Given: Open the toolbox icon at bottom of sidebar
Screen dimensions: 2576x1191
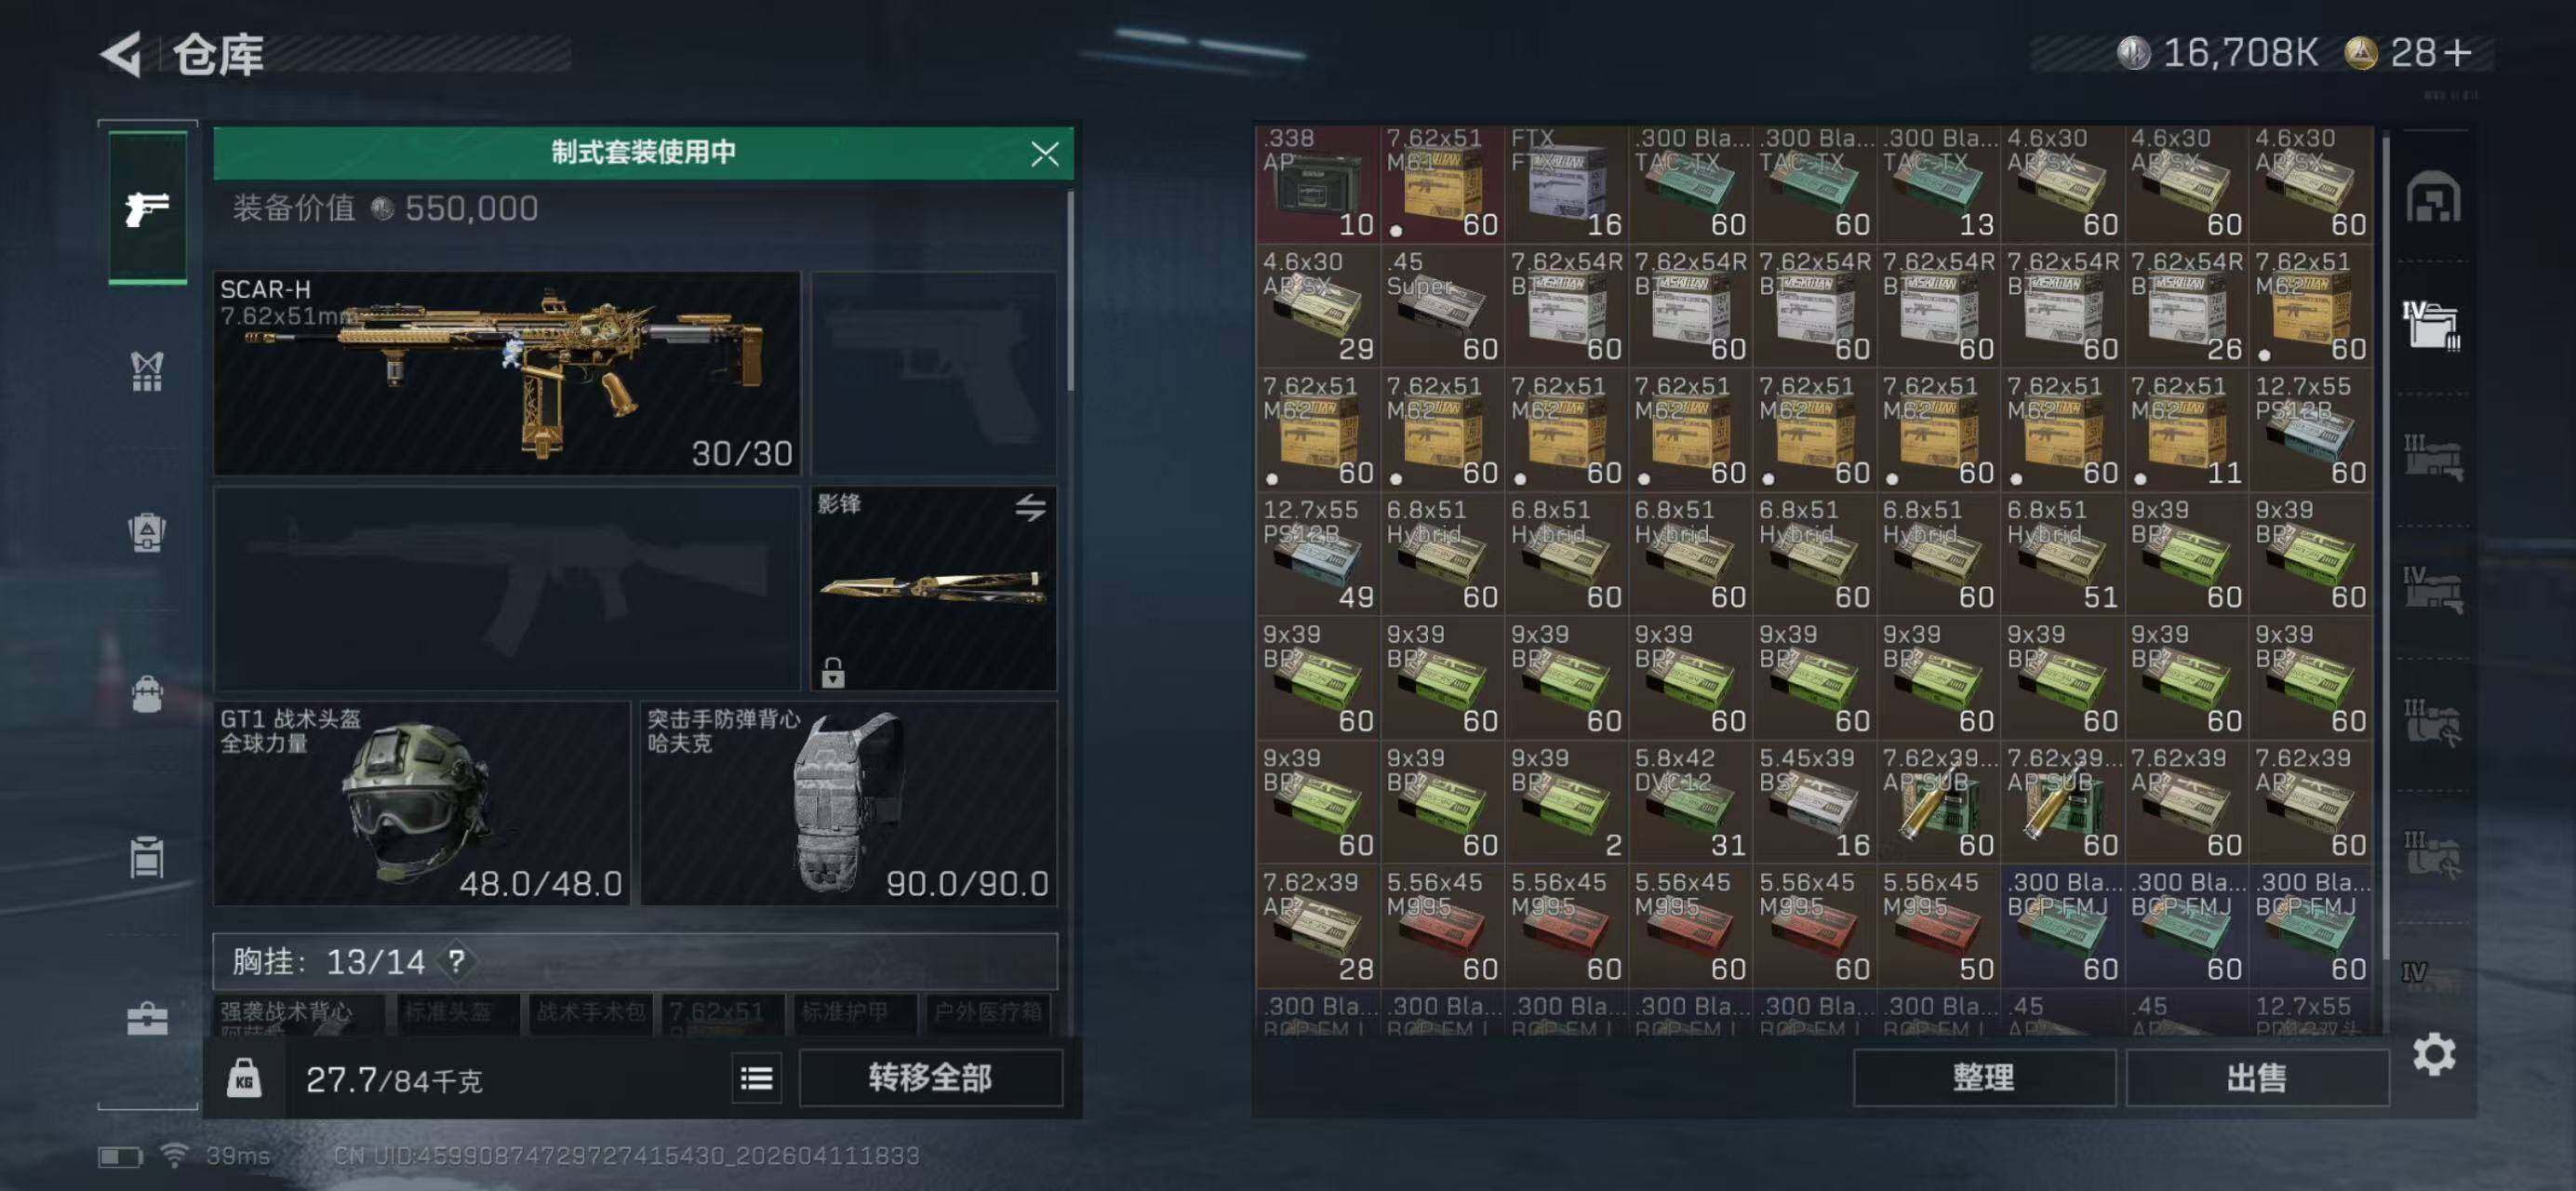Looking at the screenshot, I should click(x=147, y=1018).
